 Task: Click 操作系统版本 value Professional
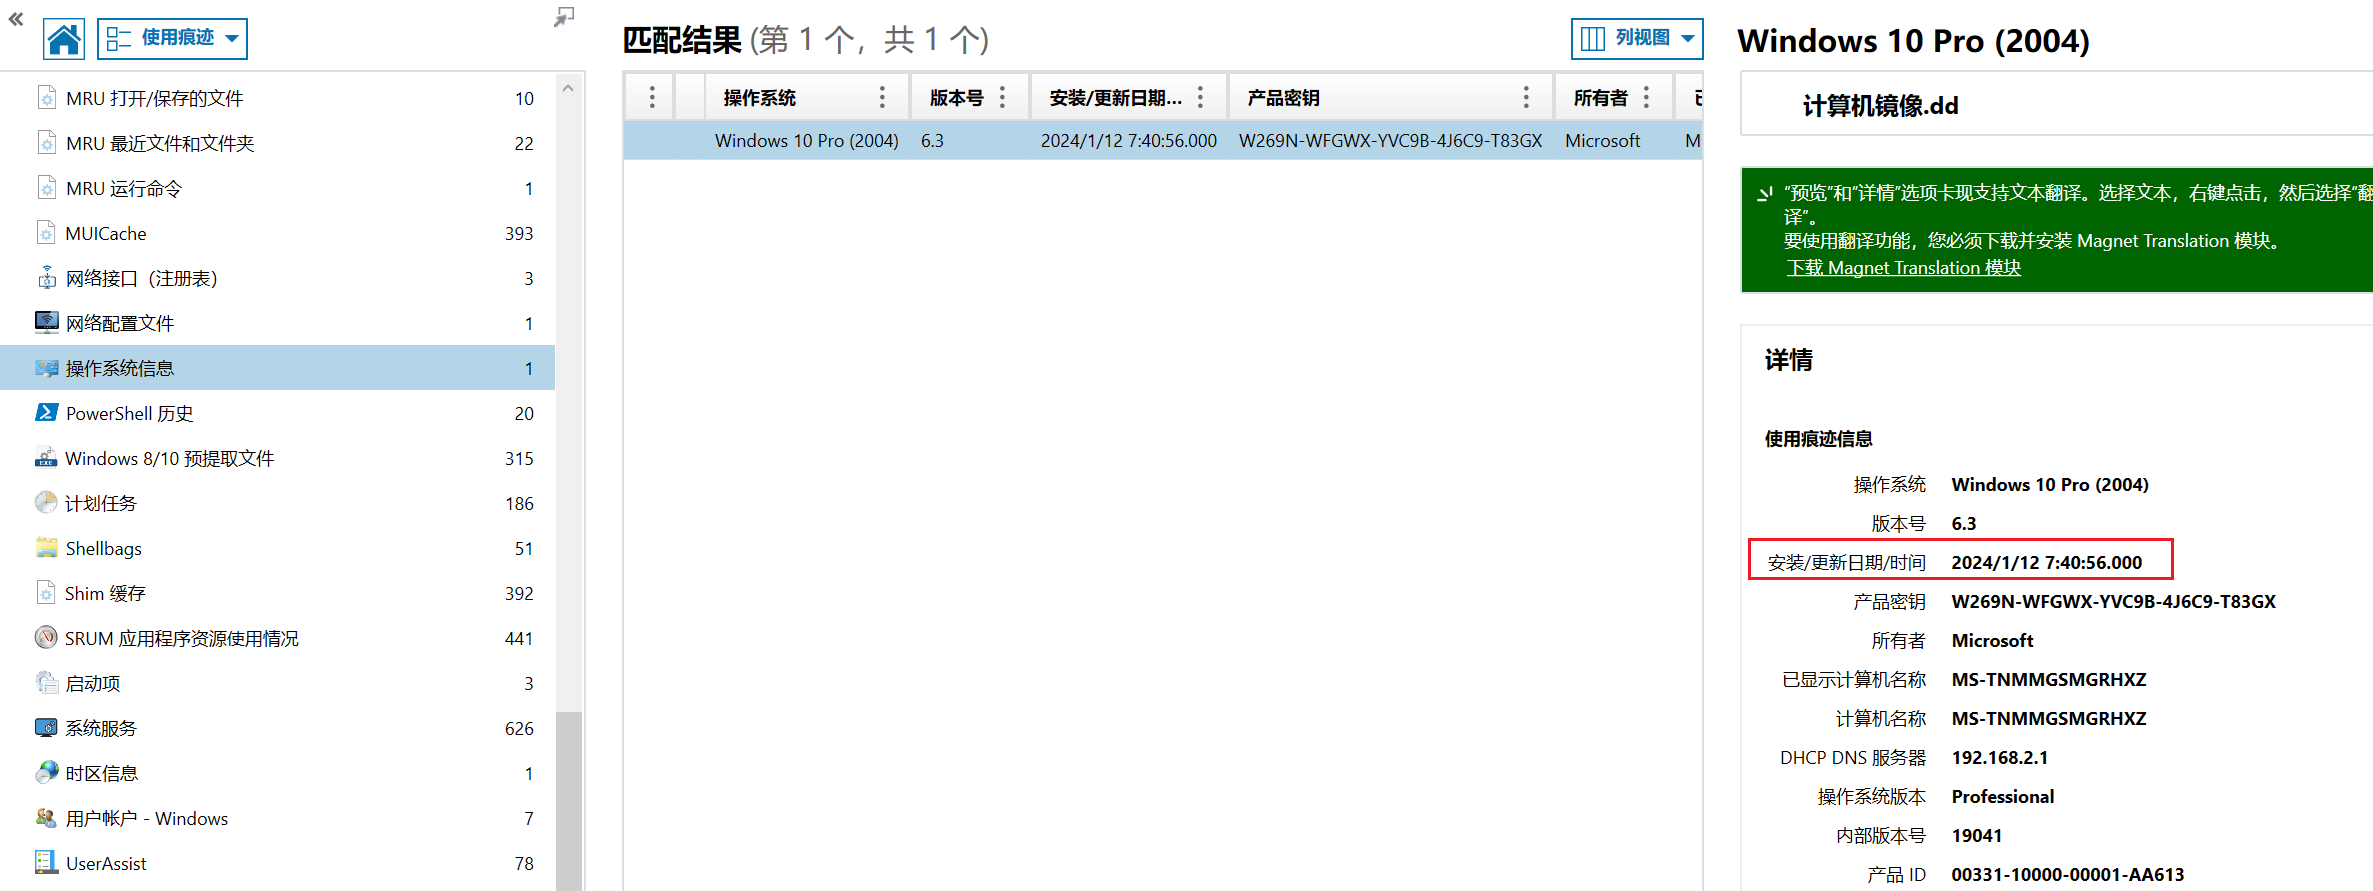[x=2002, y=797]
